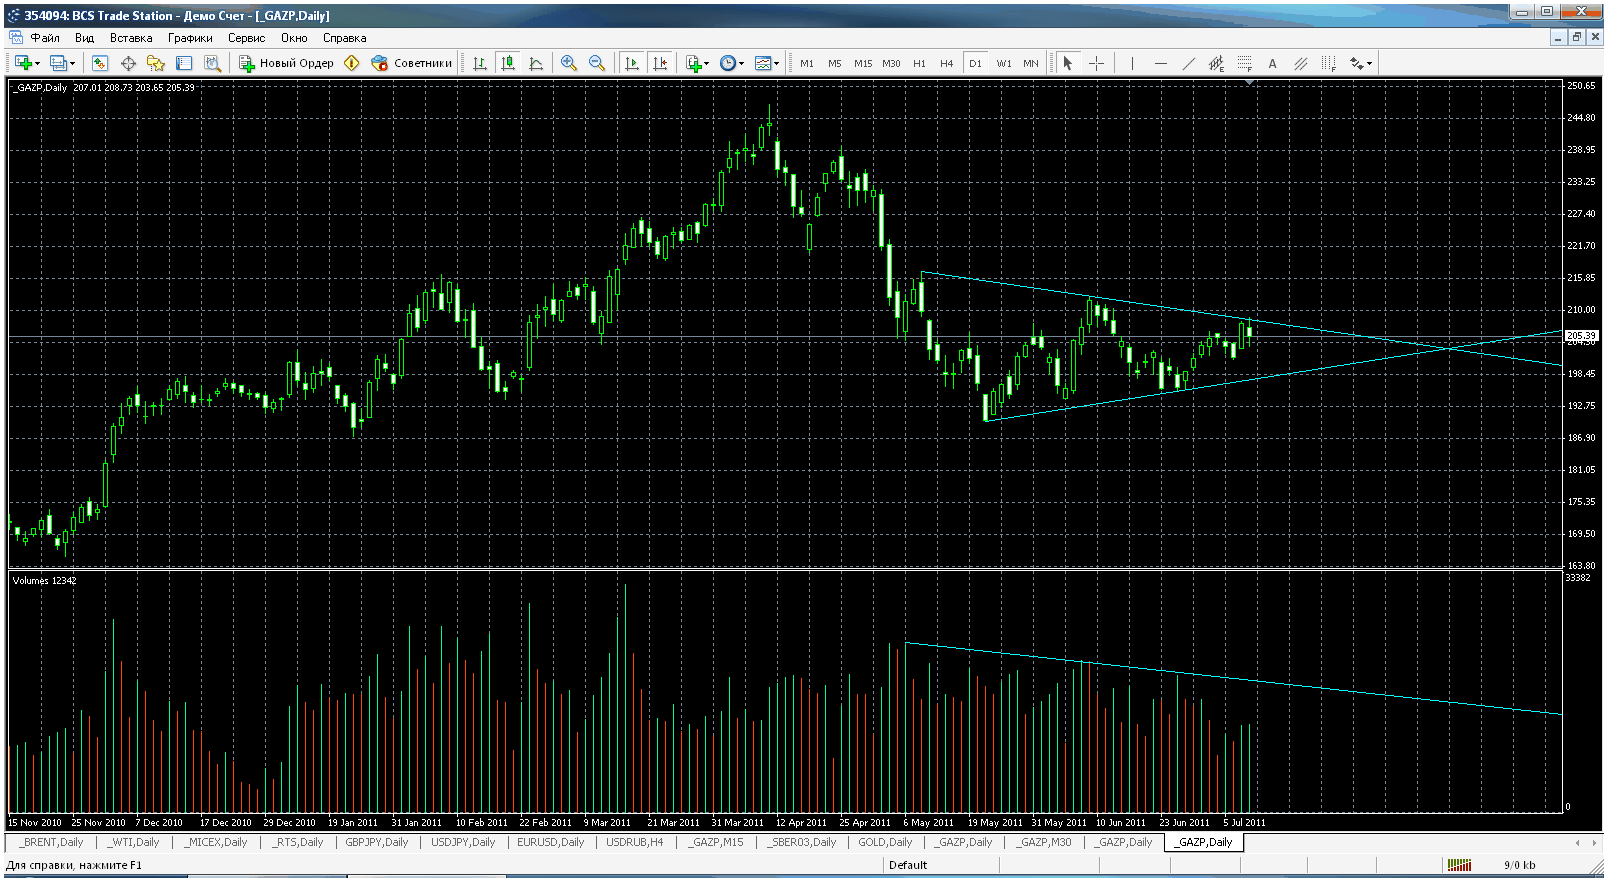
Task: Expand the arrows objects dropdown arrow
Action: 1370,64
